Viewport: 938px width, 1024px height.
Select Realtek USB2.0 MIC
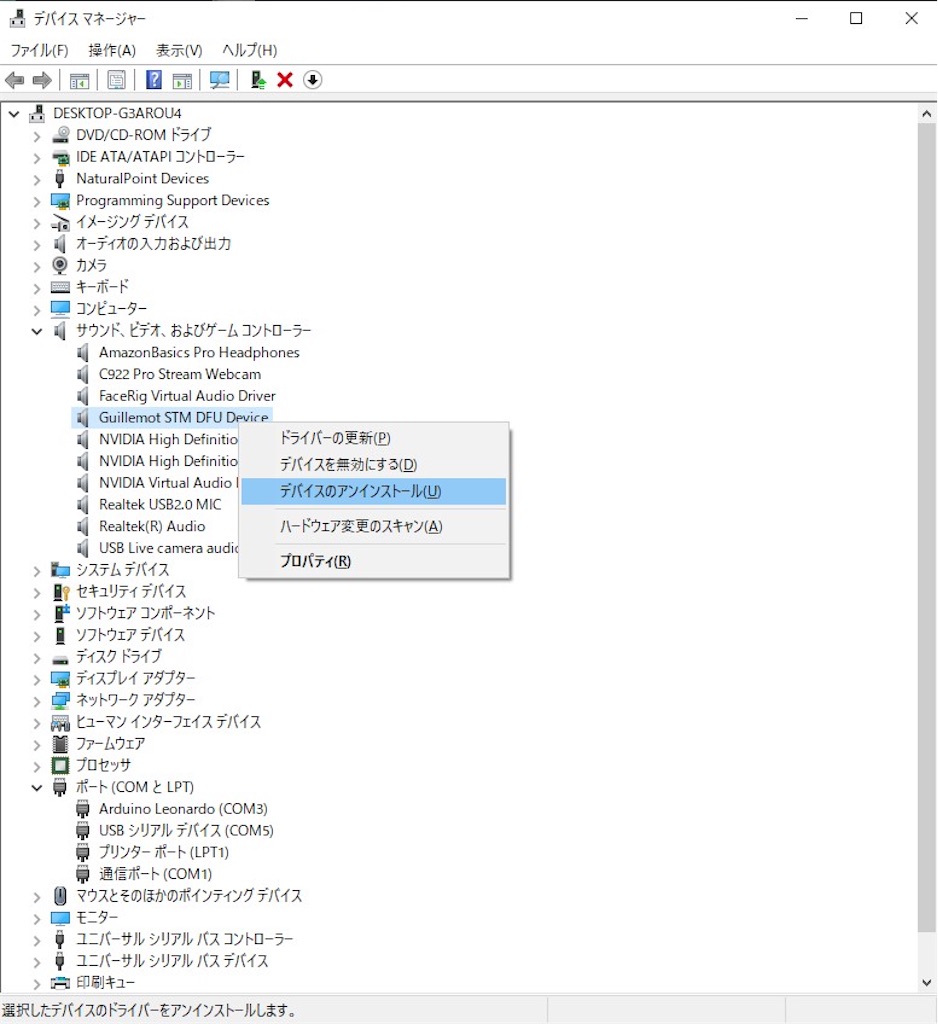click(x=160, y=504)
